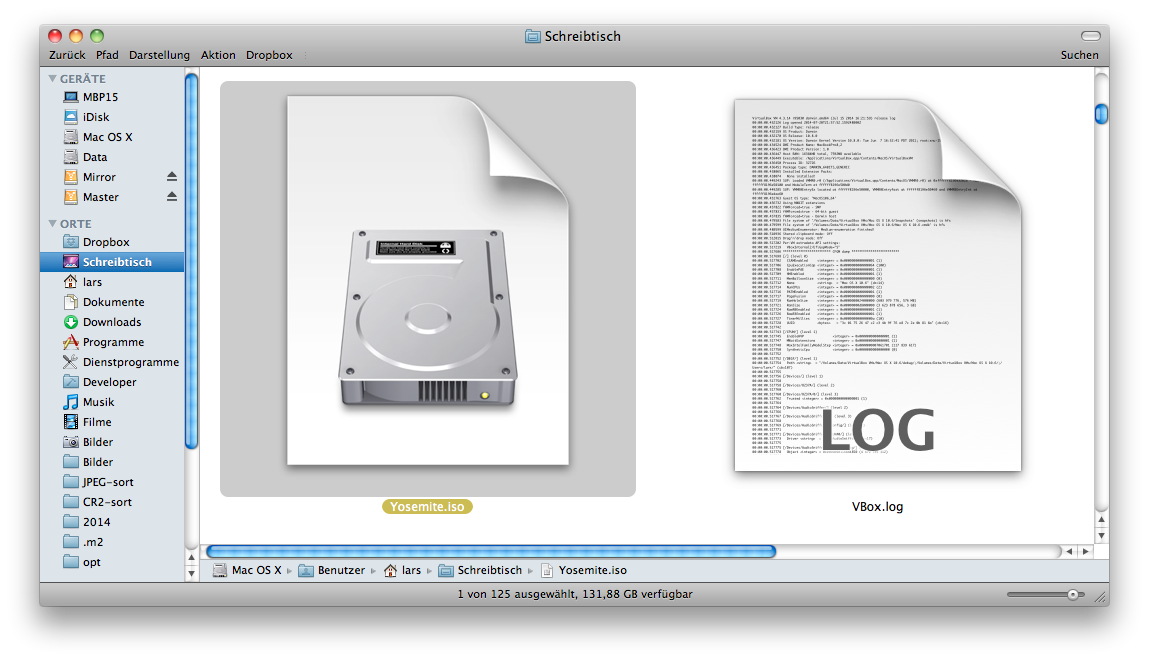The image size is (1149, 661).
Task: Click horizontal scrollbar left arrow
Action: pos(1070,551)
